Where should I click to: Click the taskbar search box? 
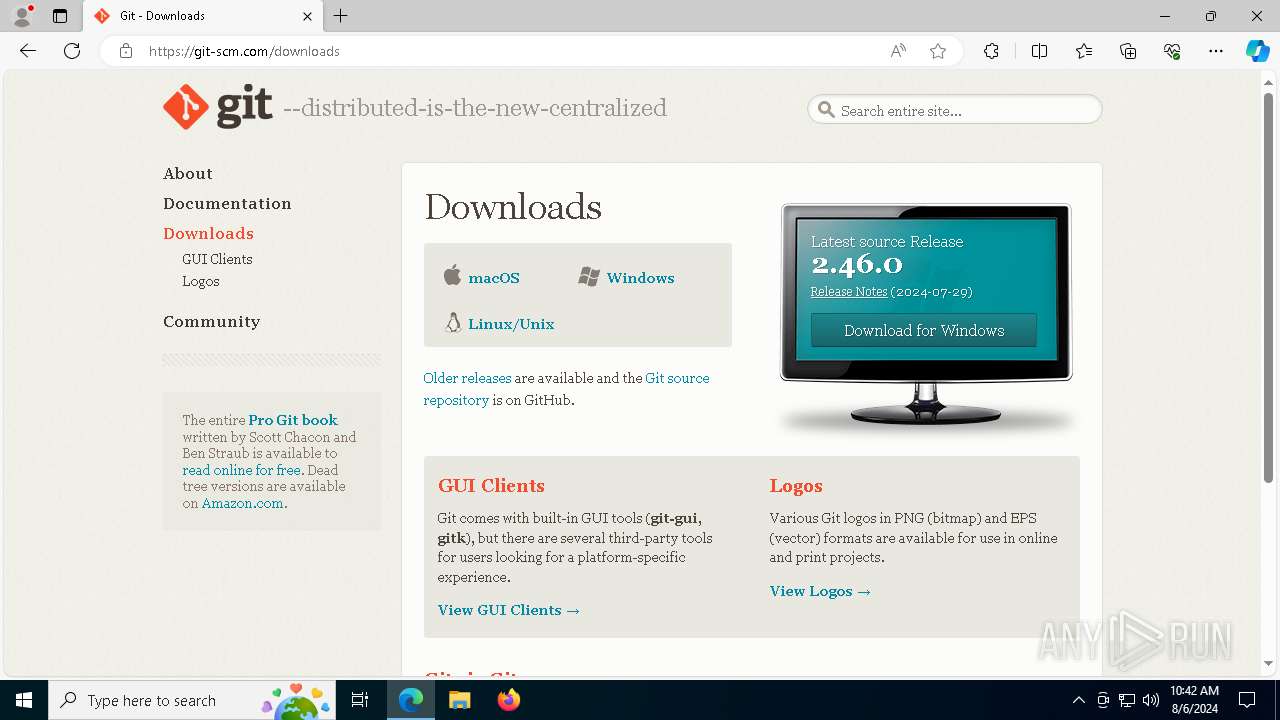coord(192,700)
